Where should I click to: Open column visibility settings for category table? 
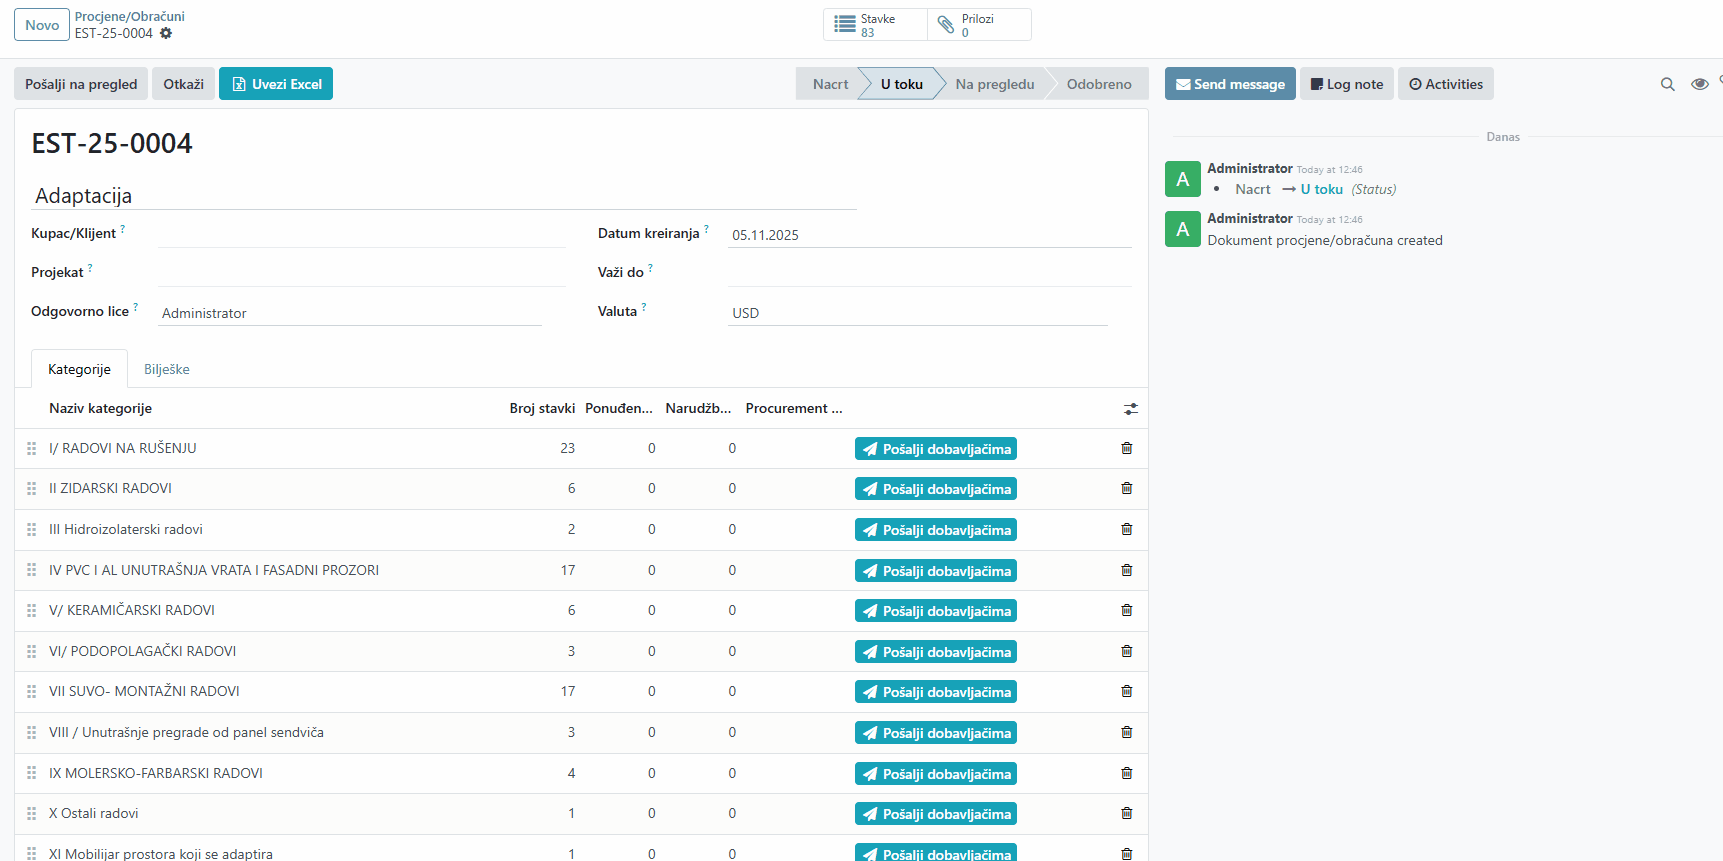(1130, 409)
